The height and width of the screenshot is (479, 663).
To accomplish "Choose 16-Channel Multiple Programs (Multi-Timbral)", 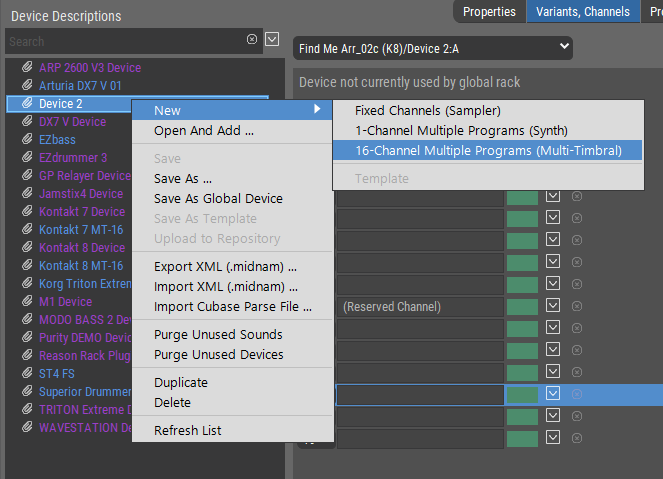I will coord(488,150).
